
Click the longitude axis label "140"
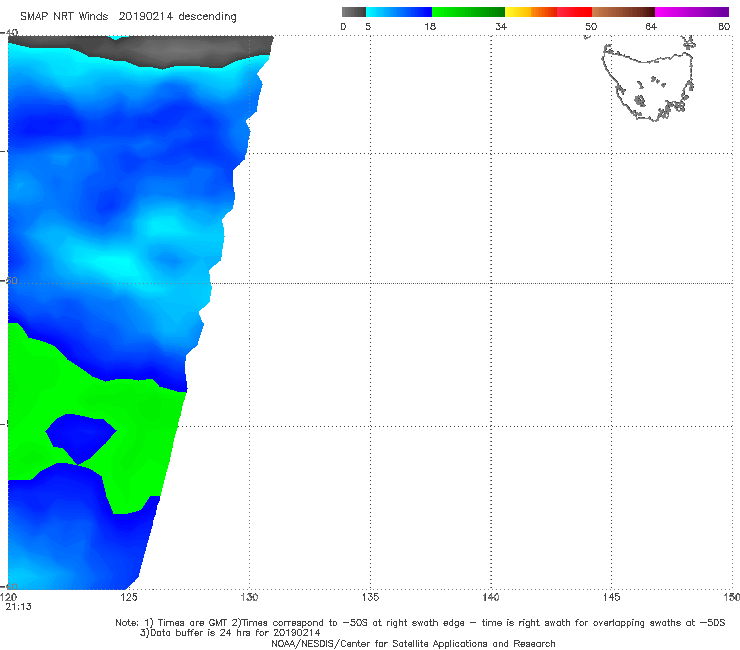[x=491, y=597]
